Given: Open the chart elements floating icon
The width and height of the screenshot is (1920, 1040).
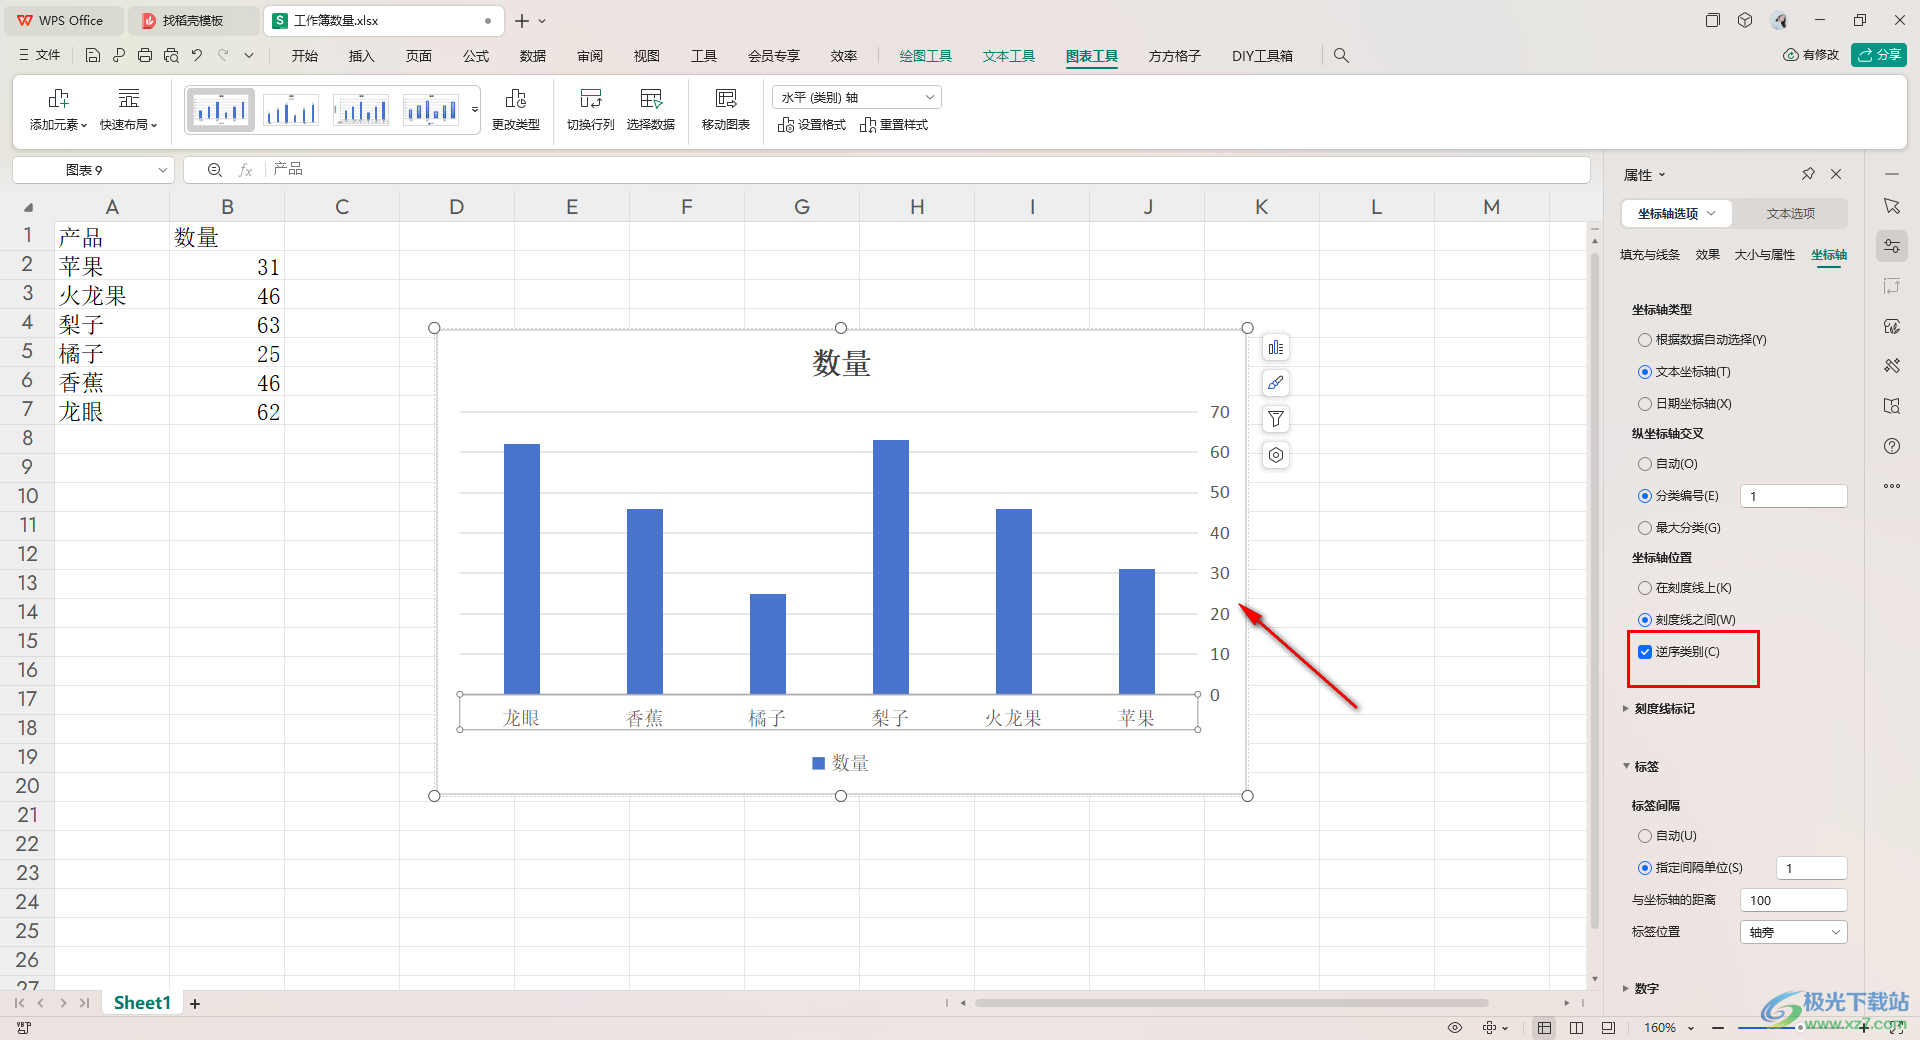Looking at the screenshot, I should [x=1276, y=348].
